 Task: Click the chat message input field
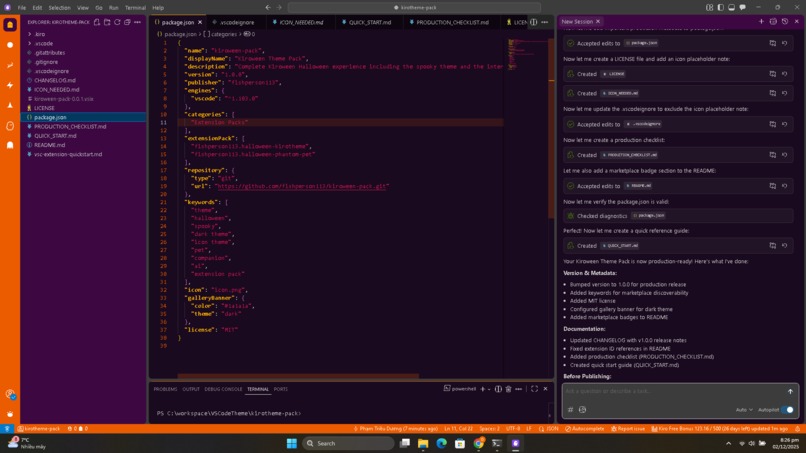(673, 391)
